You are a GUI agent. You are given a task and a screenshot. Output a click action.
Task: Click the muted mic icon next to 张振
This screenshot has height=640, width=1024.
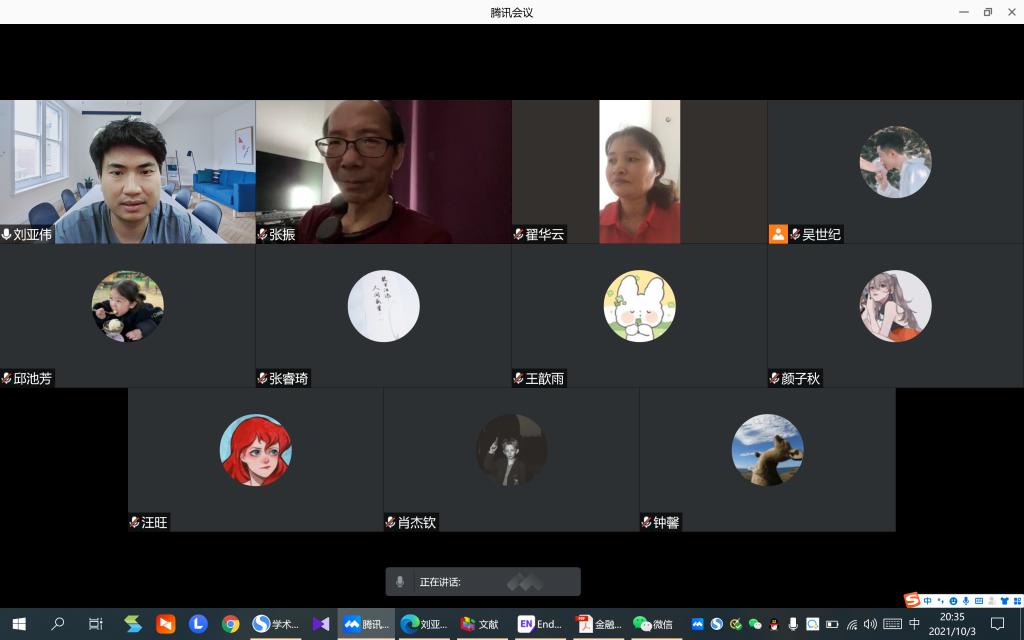pos(263,235)
